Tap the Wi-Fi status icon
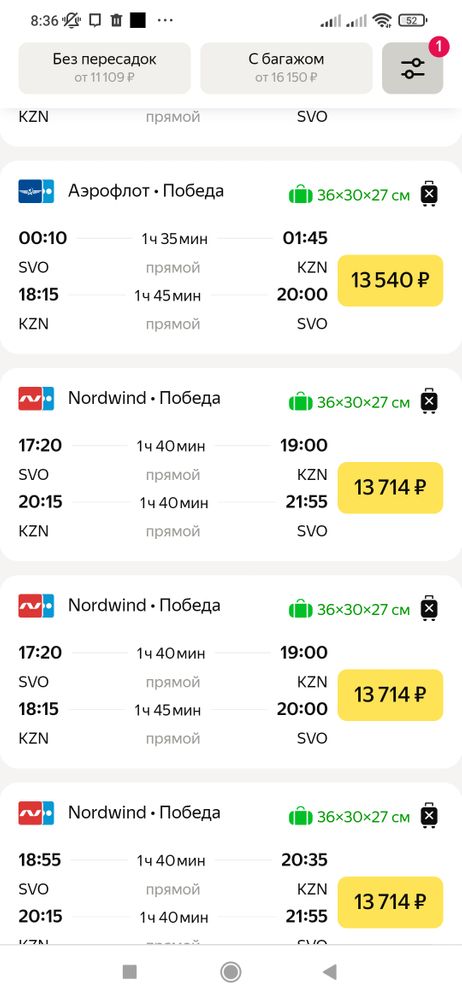The height and width of the screenshot is (1000, 462). [x=383, y=20]
